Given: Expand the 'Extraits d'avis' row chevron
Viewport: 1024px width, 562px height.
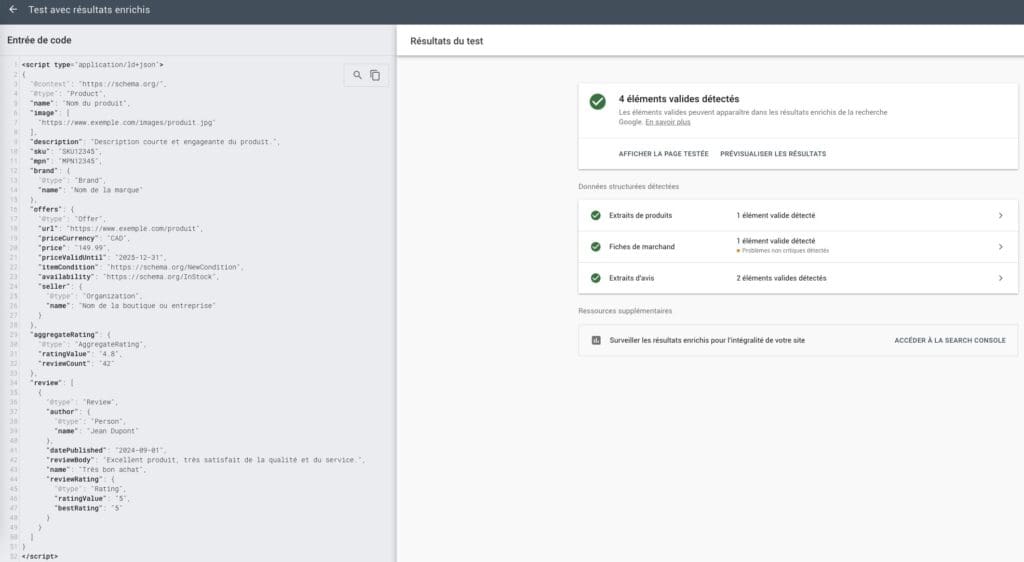Looking at the screenshot, I should pos(1000,278).
